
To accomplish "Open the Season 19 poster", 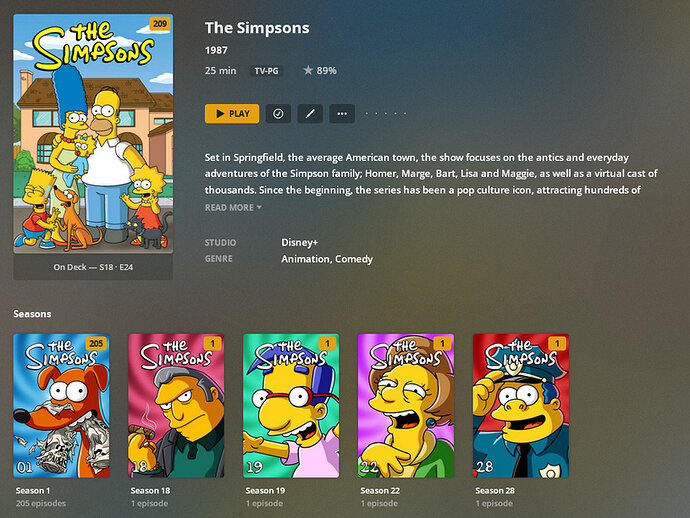I will pyautogui.click(x=291, y=406).
